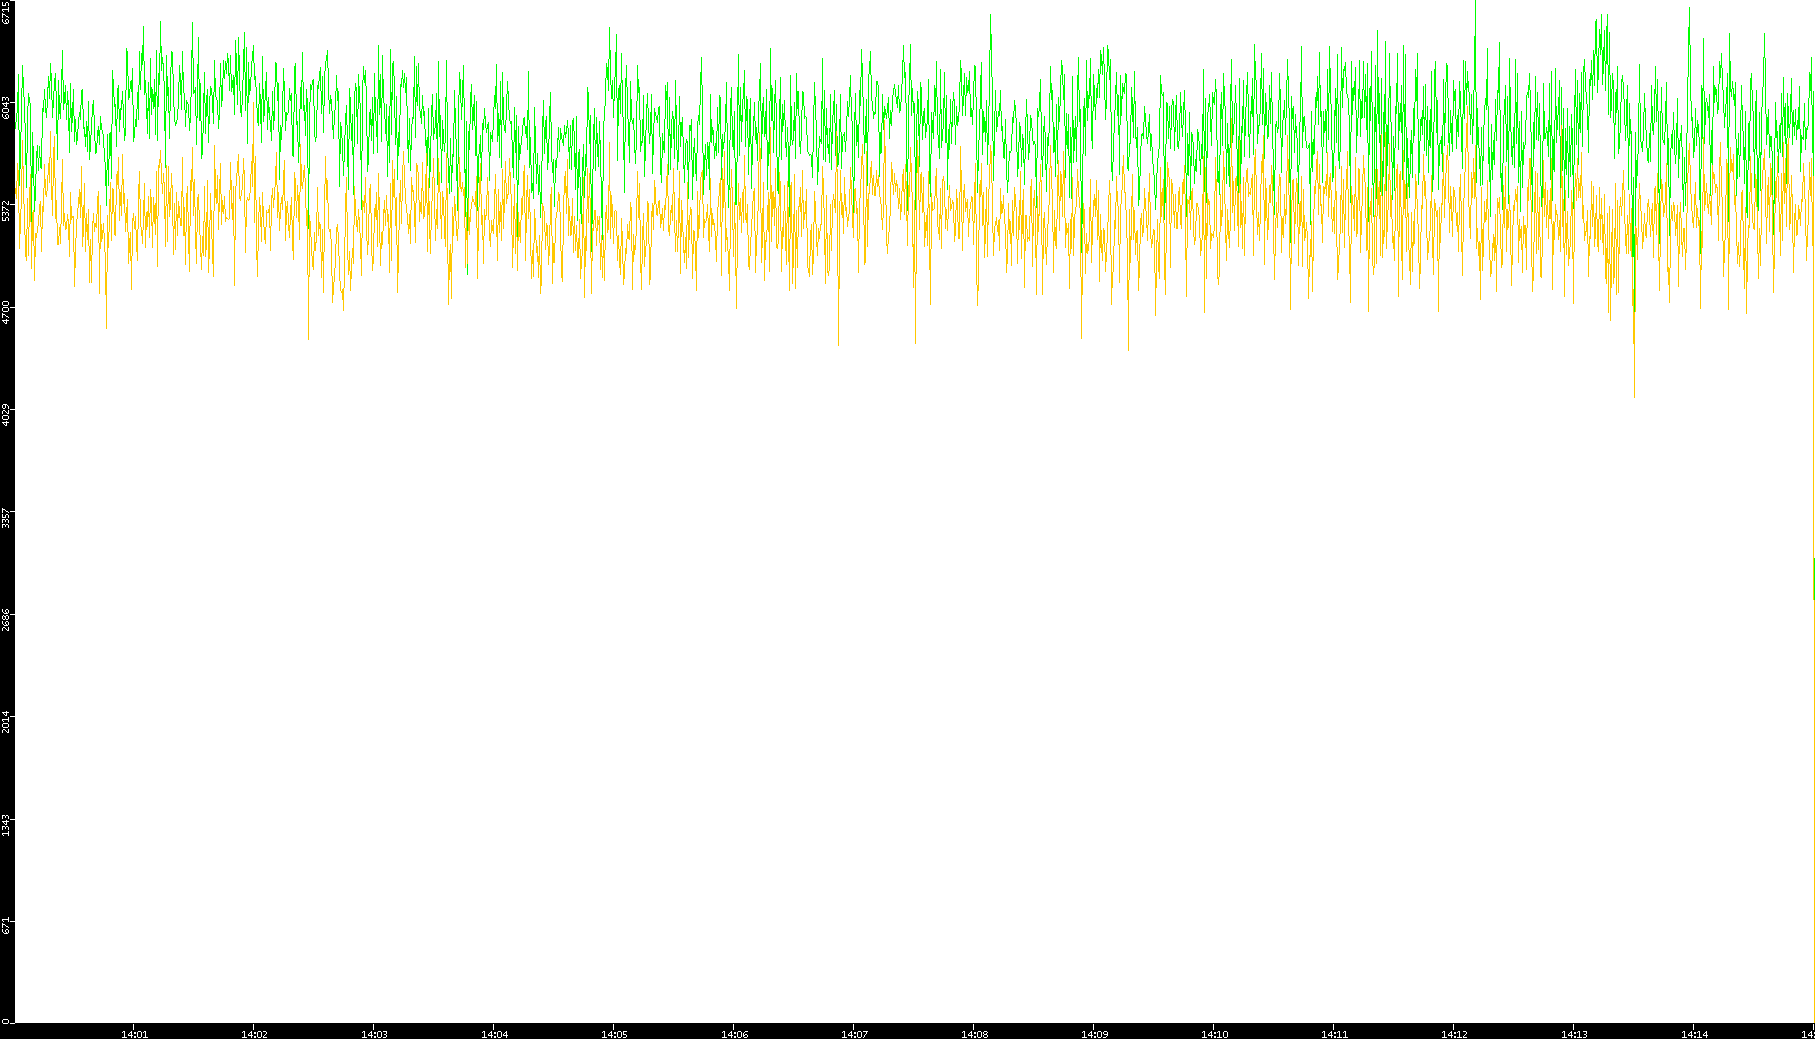Select the 2014 vertical axis value
1815x1039 pixels.
point(6,722)
